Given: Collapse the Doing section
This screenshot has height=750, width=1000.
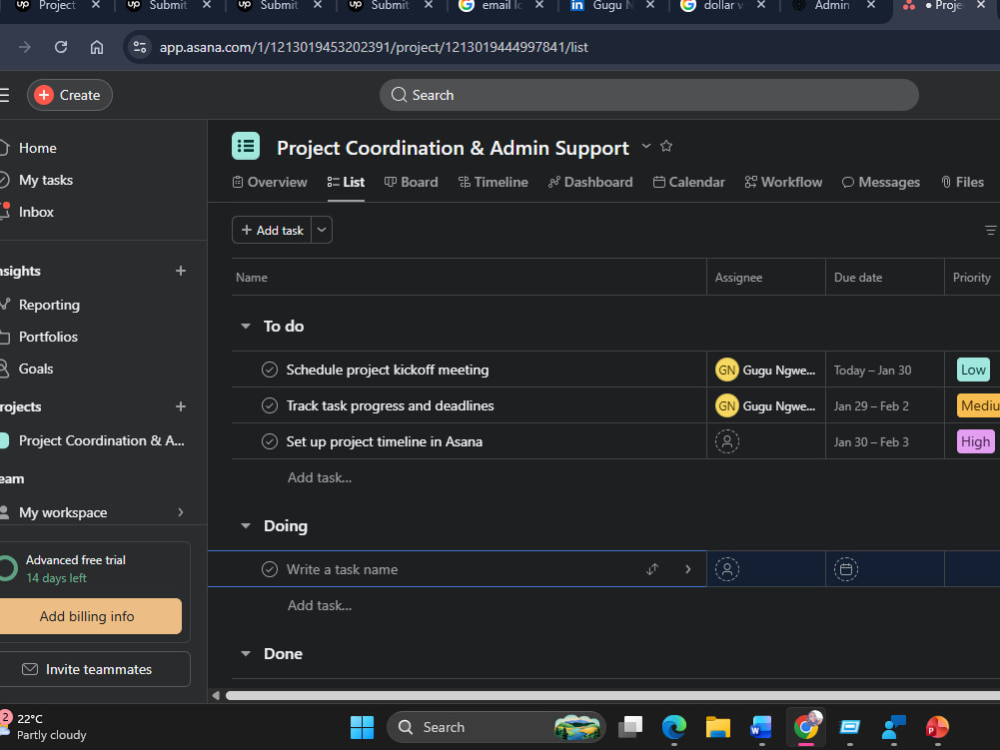Looking at the screenshot, I should pos(246,526).
